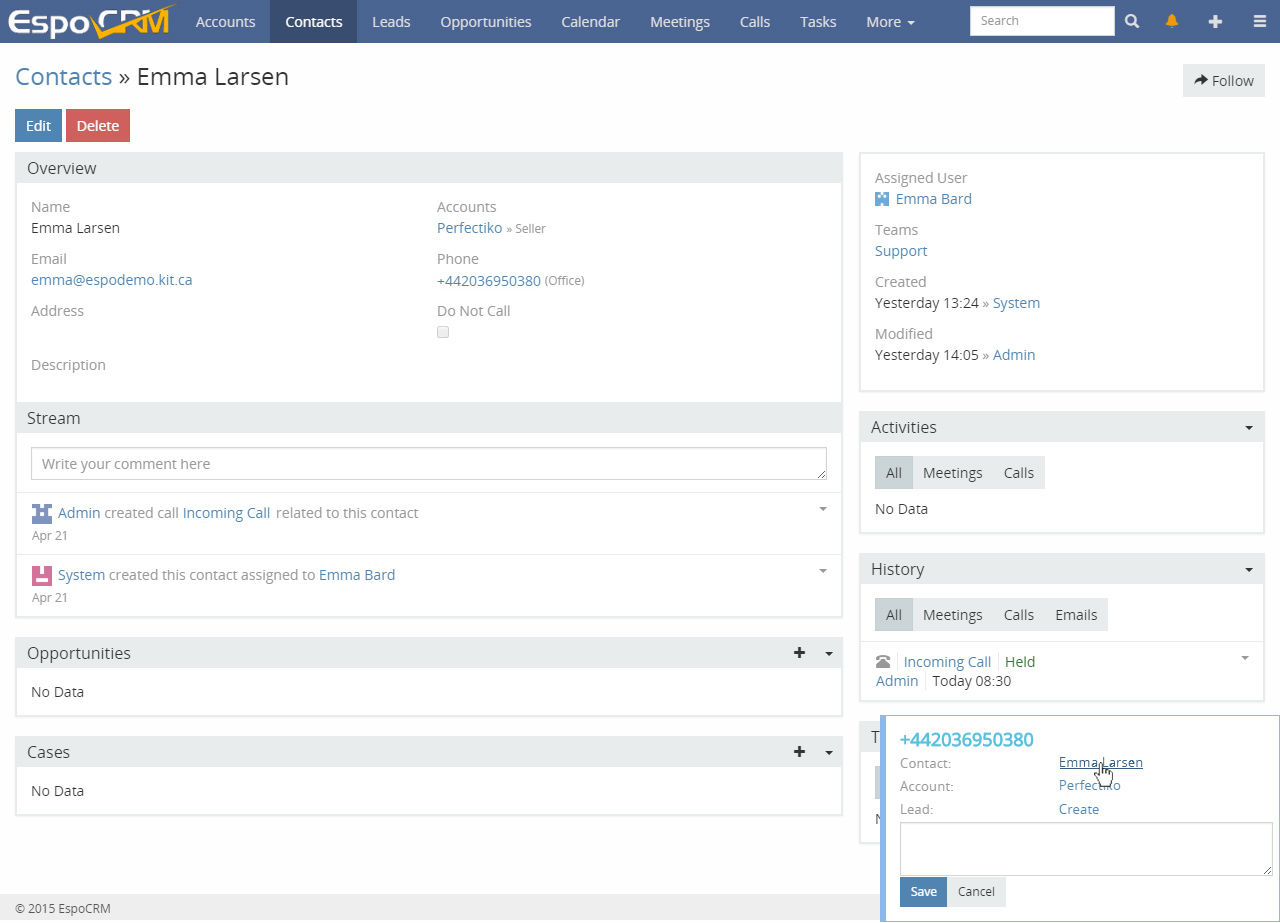Open the Perfectiko account link in Overview
This screenshot has width=1280, height=923.
(469, 228)
